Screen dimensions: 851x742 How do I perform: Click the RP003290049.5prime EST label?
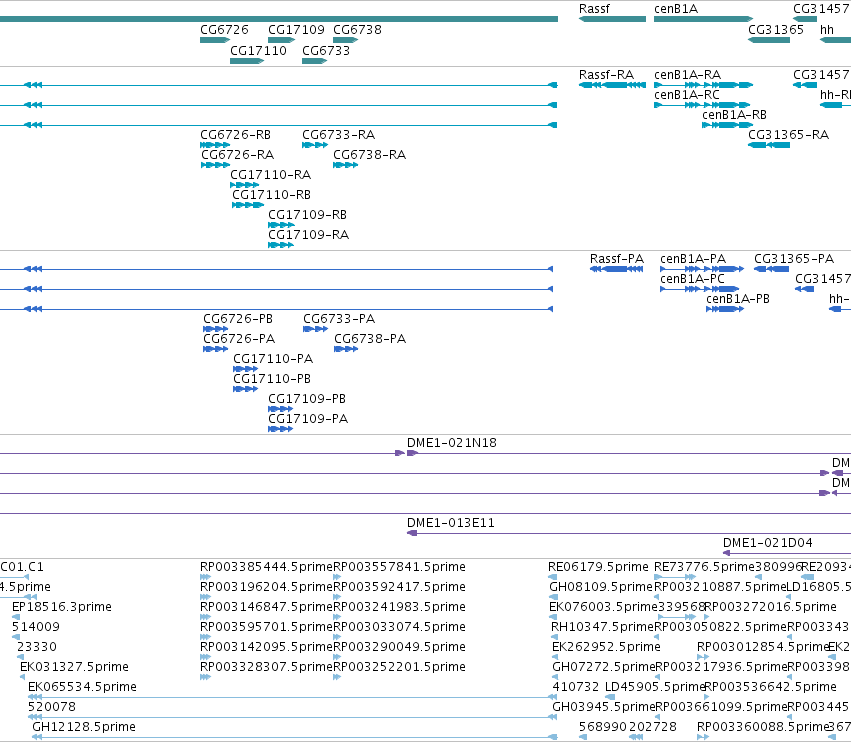coord(399,646)
